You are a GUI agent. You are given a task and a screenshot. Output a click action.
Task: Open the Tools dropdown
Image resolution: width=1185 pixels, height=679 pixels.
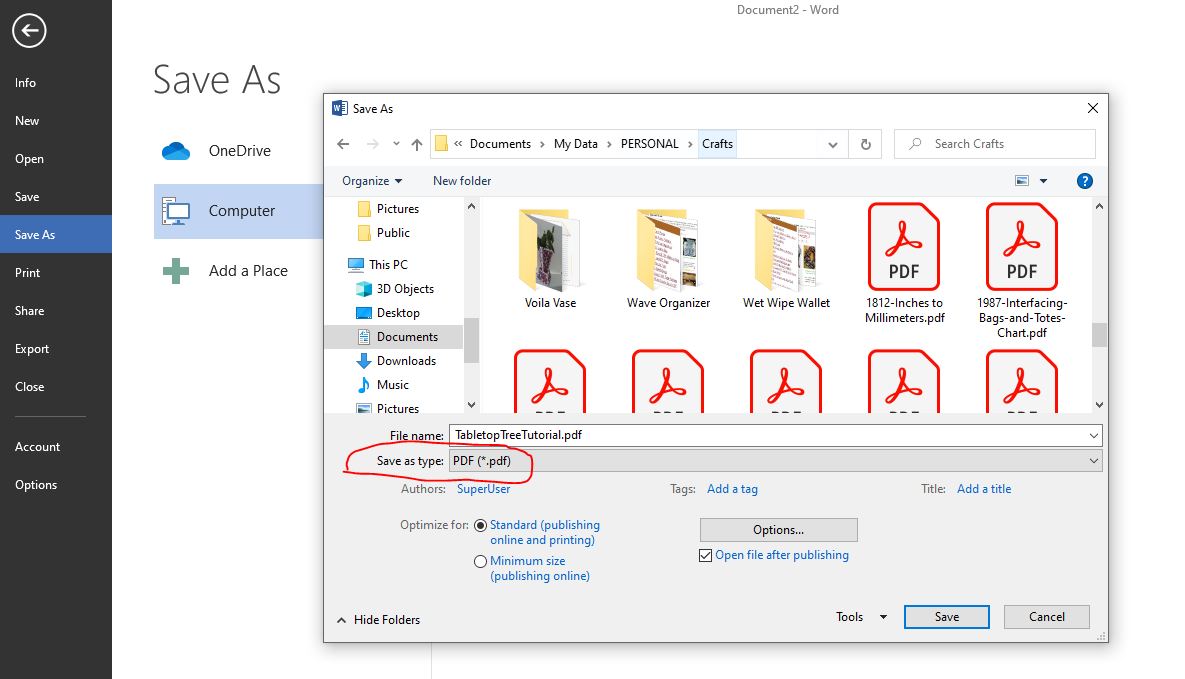coord(858,617)
